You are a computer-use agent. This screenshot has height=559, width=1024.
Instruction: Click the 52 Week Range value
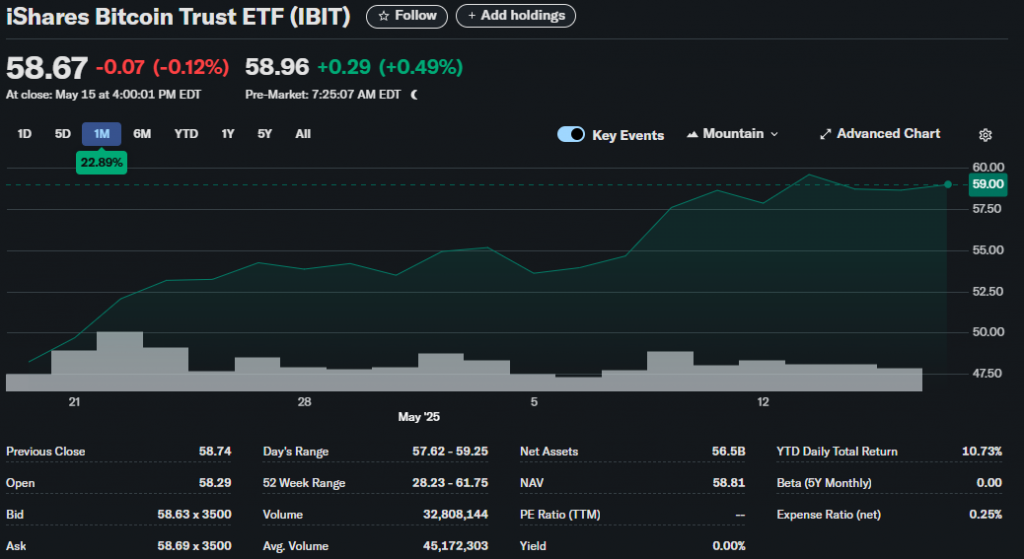pos(450,483)
